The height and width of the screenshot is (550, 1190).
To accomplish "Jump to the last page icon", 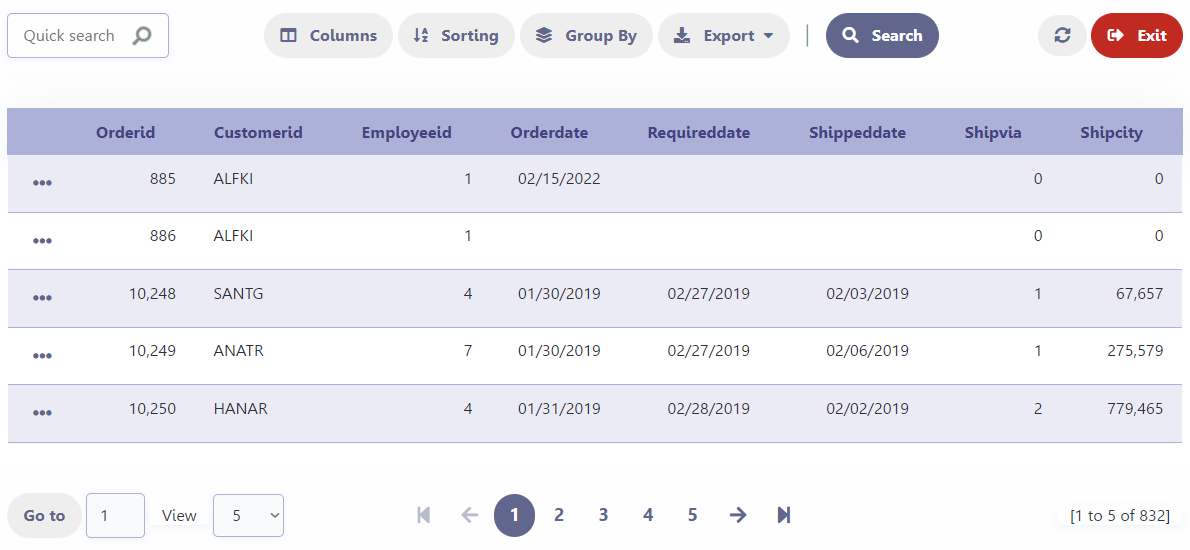I will 784,515.
